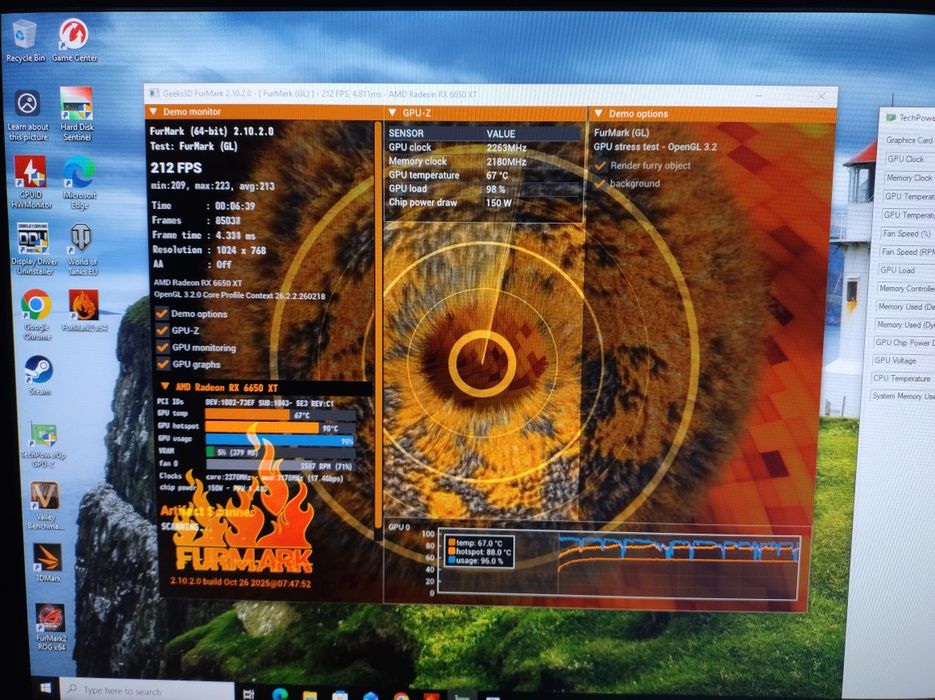Open Task View on the taskbar
The image size is (935, 700).
[x=249, y=693]
